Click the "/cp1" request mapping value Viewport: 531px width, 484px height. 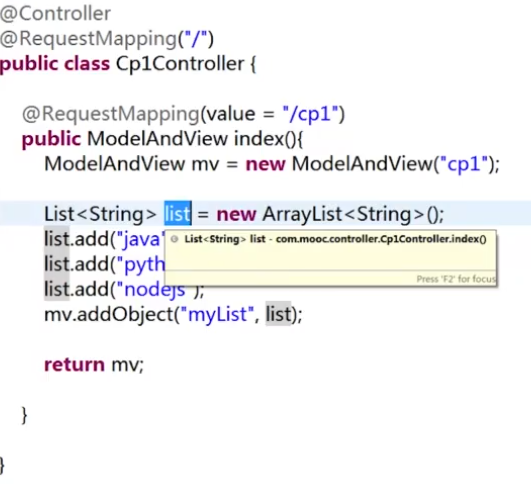pos(310,114)
